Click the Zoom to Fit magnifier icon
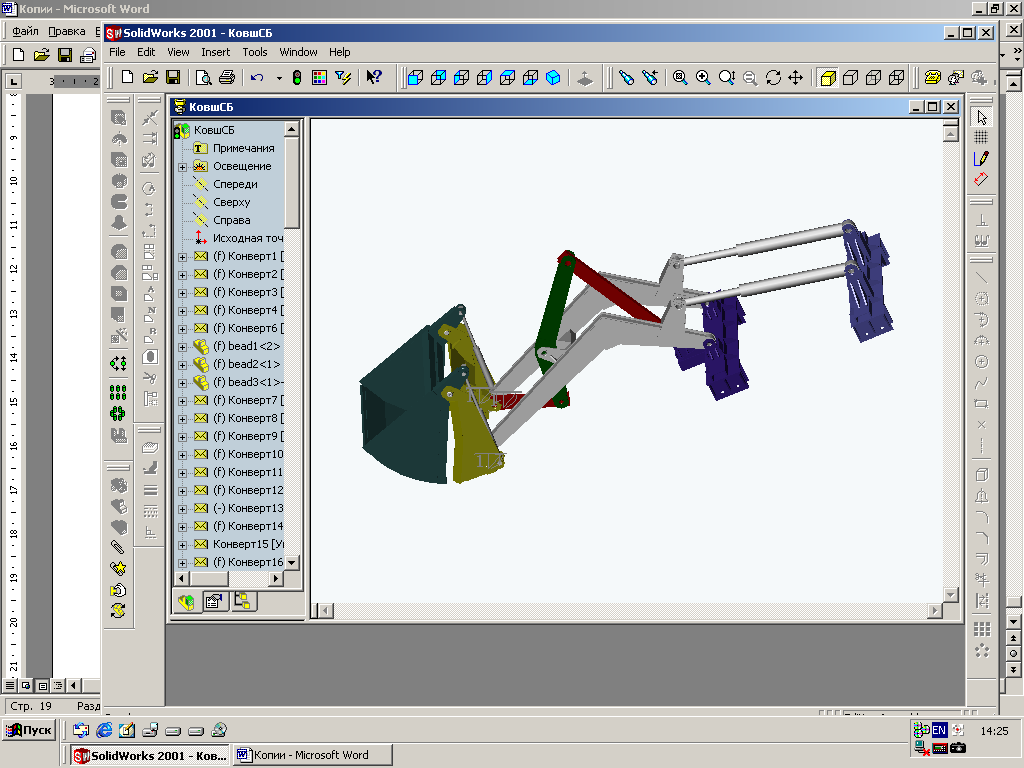The image size is (1024, 768). click(680, 77)
